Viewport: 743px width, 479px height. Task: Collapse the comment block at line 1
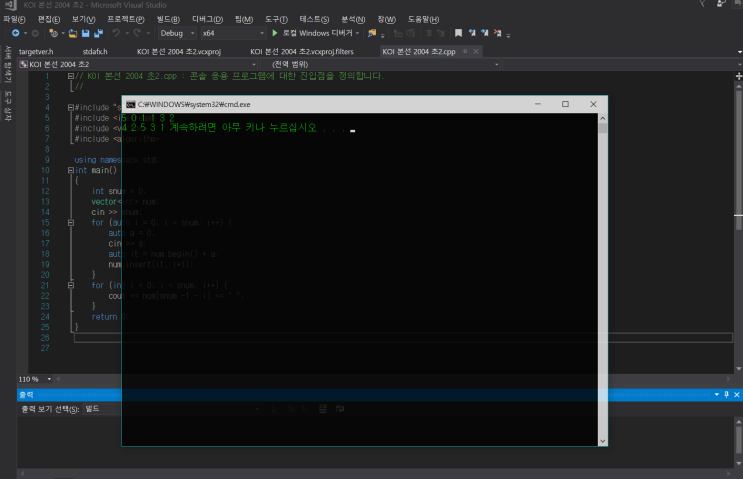tap(71, 76)
